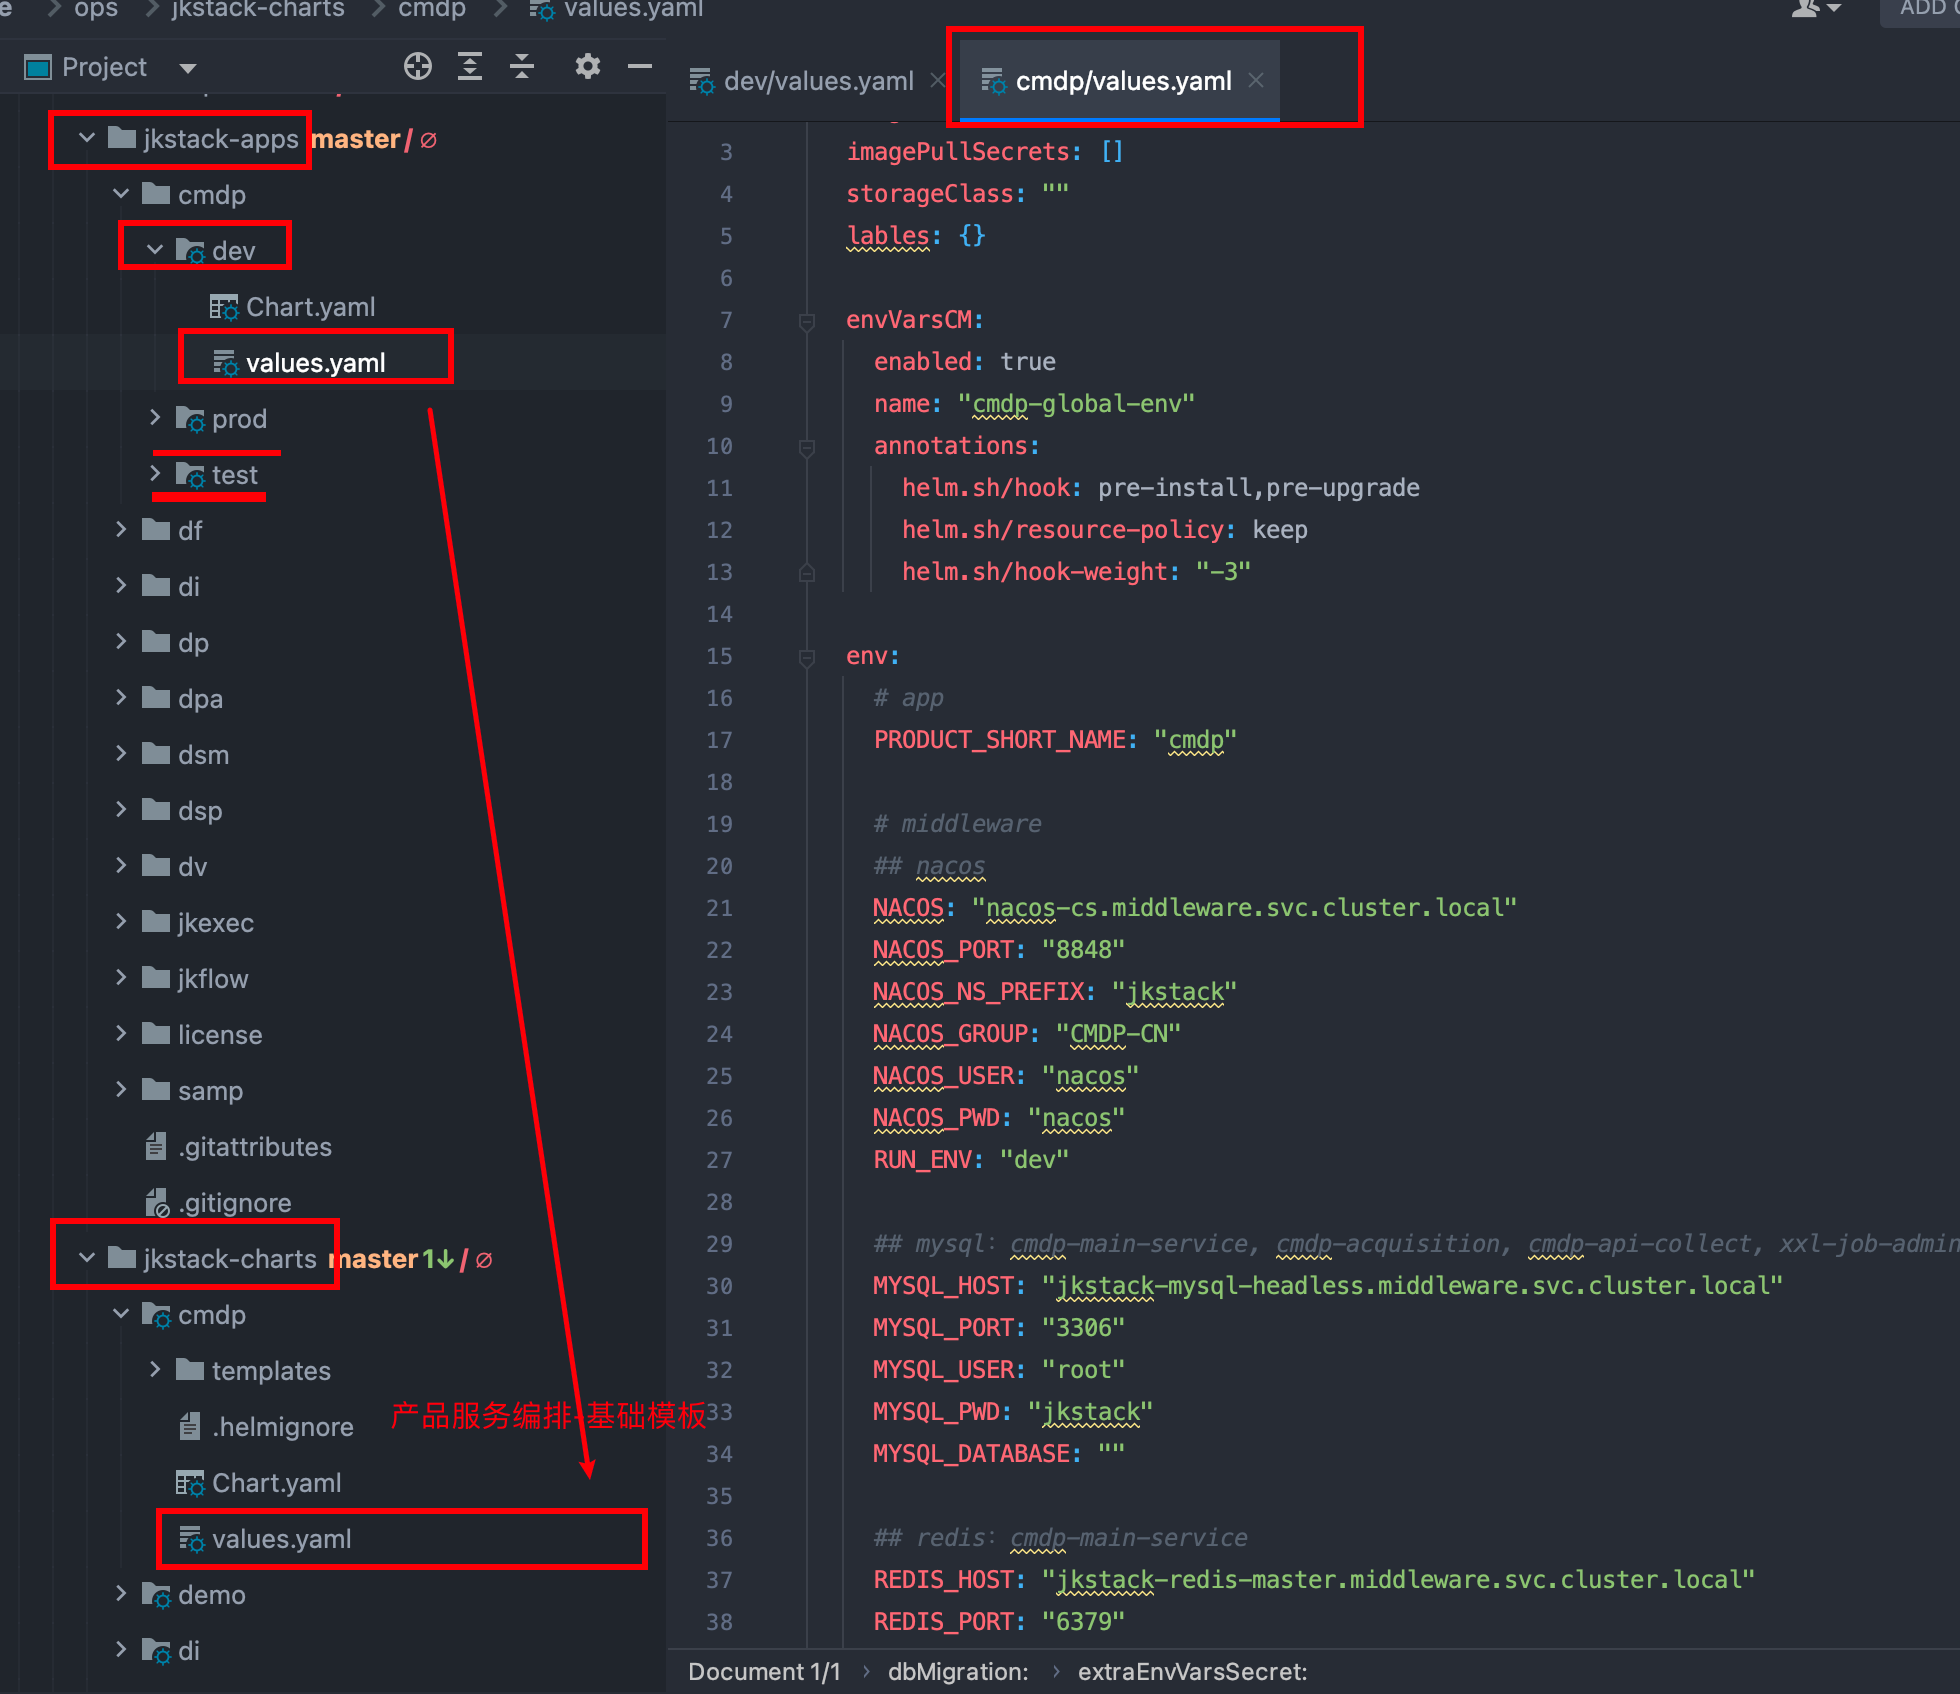
Task: Expand the demo folder
Action: coord(121,1594)
